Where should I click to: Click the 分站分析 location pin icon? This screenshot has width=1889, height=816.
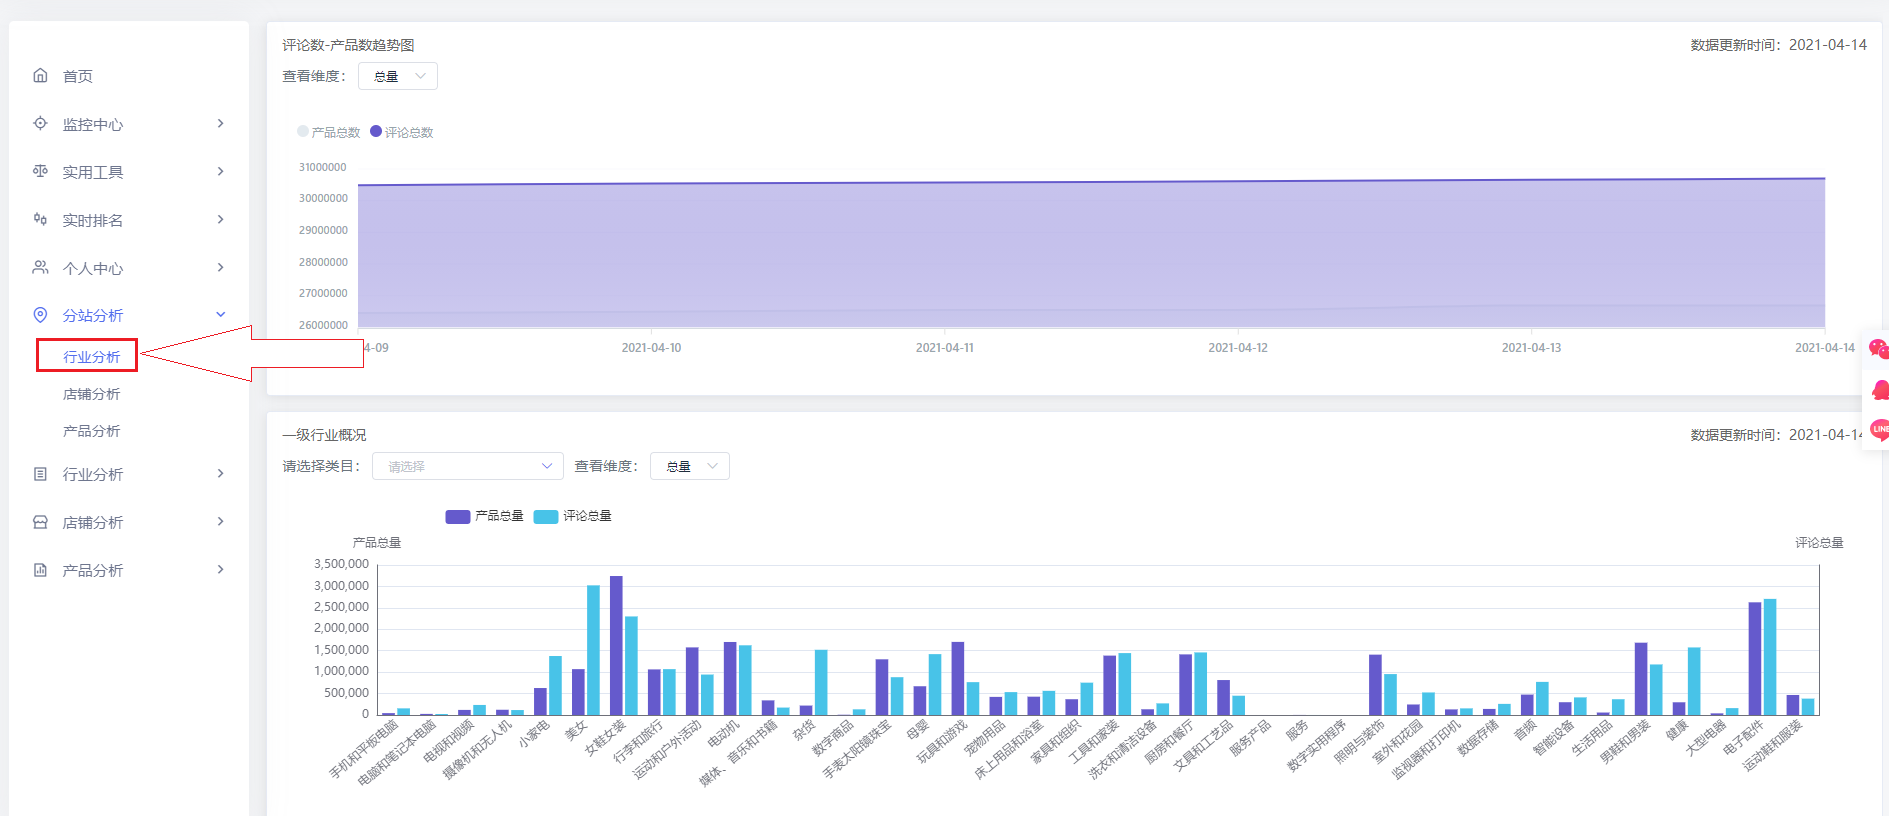(40, 315)
